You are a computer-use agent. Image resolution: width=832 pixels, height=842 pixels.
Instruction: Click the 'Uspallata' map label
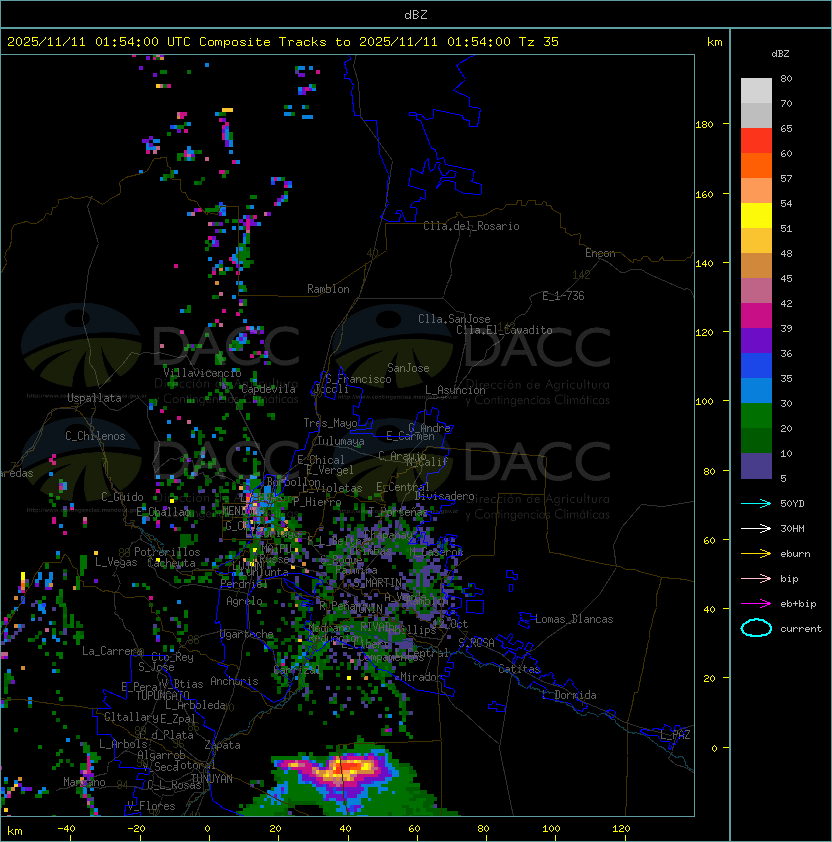pos(94,398)
